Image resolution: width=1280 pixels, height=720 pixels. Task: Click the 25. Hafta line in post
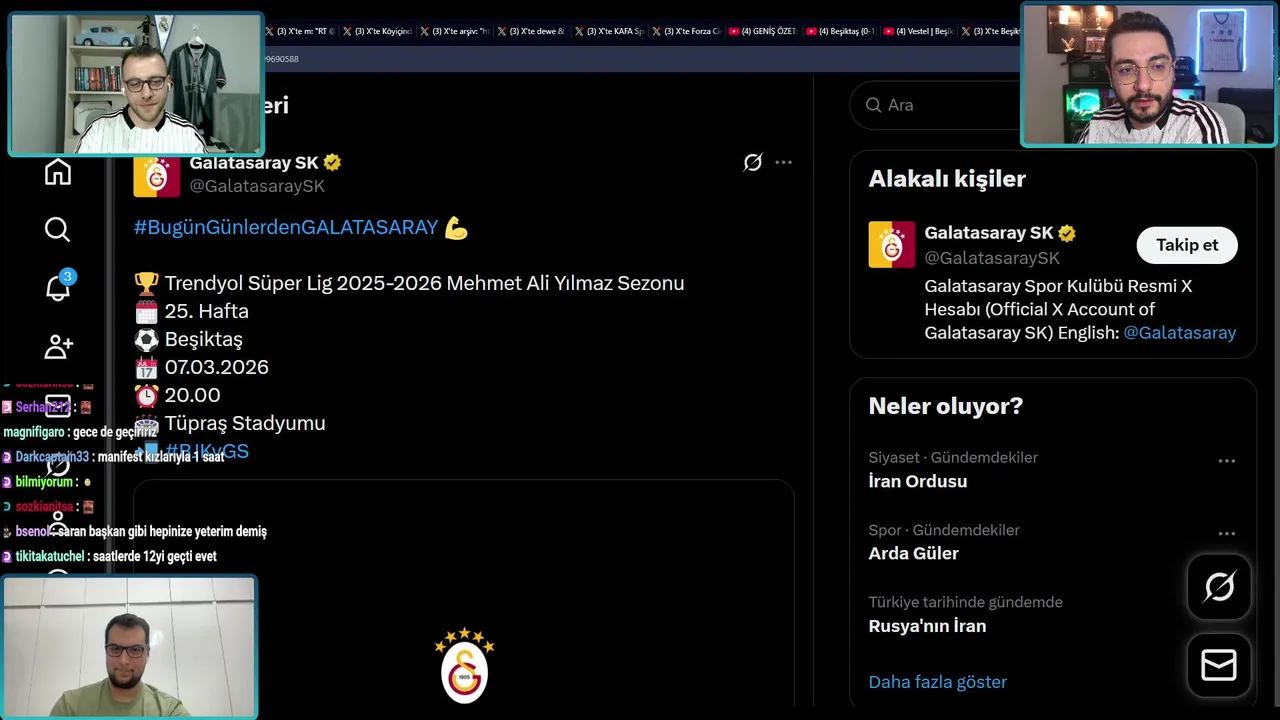192,311
